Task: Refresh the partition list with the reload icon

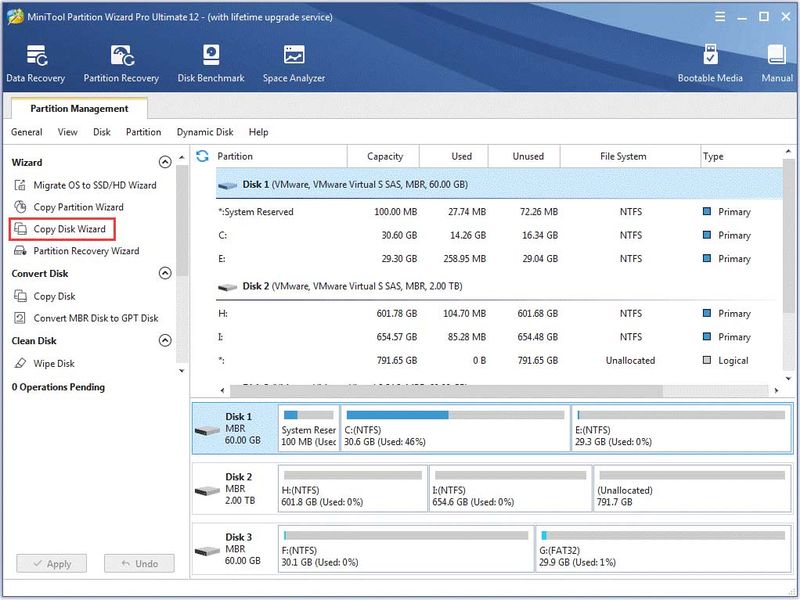Action: [x=202, y=156]
